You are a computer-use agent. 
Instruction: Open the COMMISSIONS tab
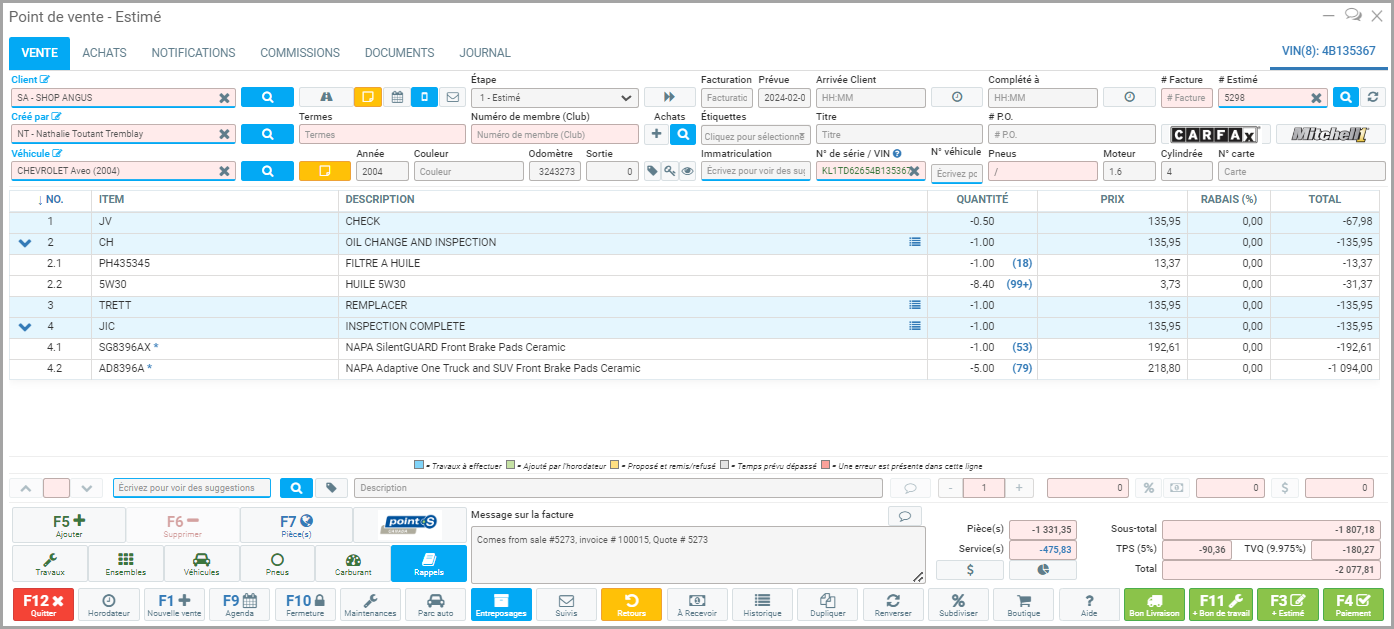(300, 53)
